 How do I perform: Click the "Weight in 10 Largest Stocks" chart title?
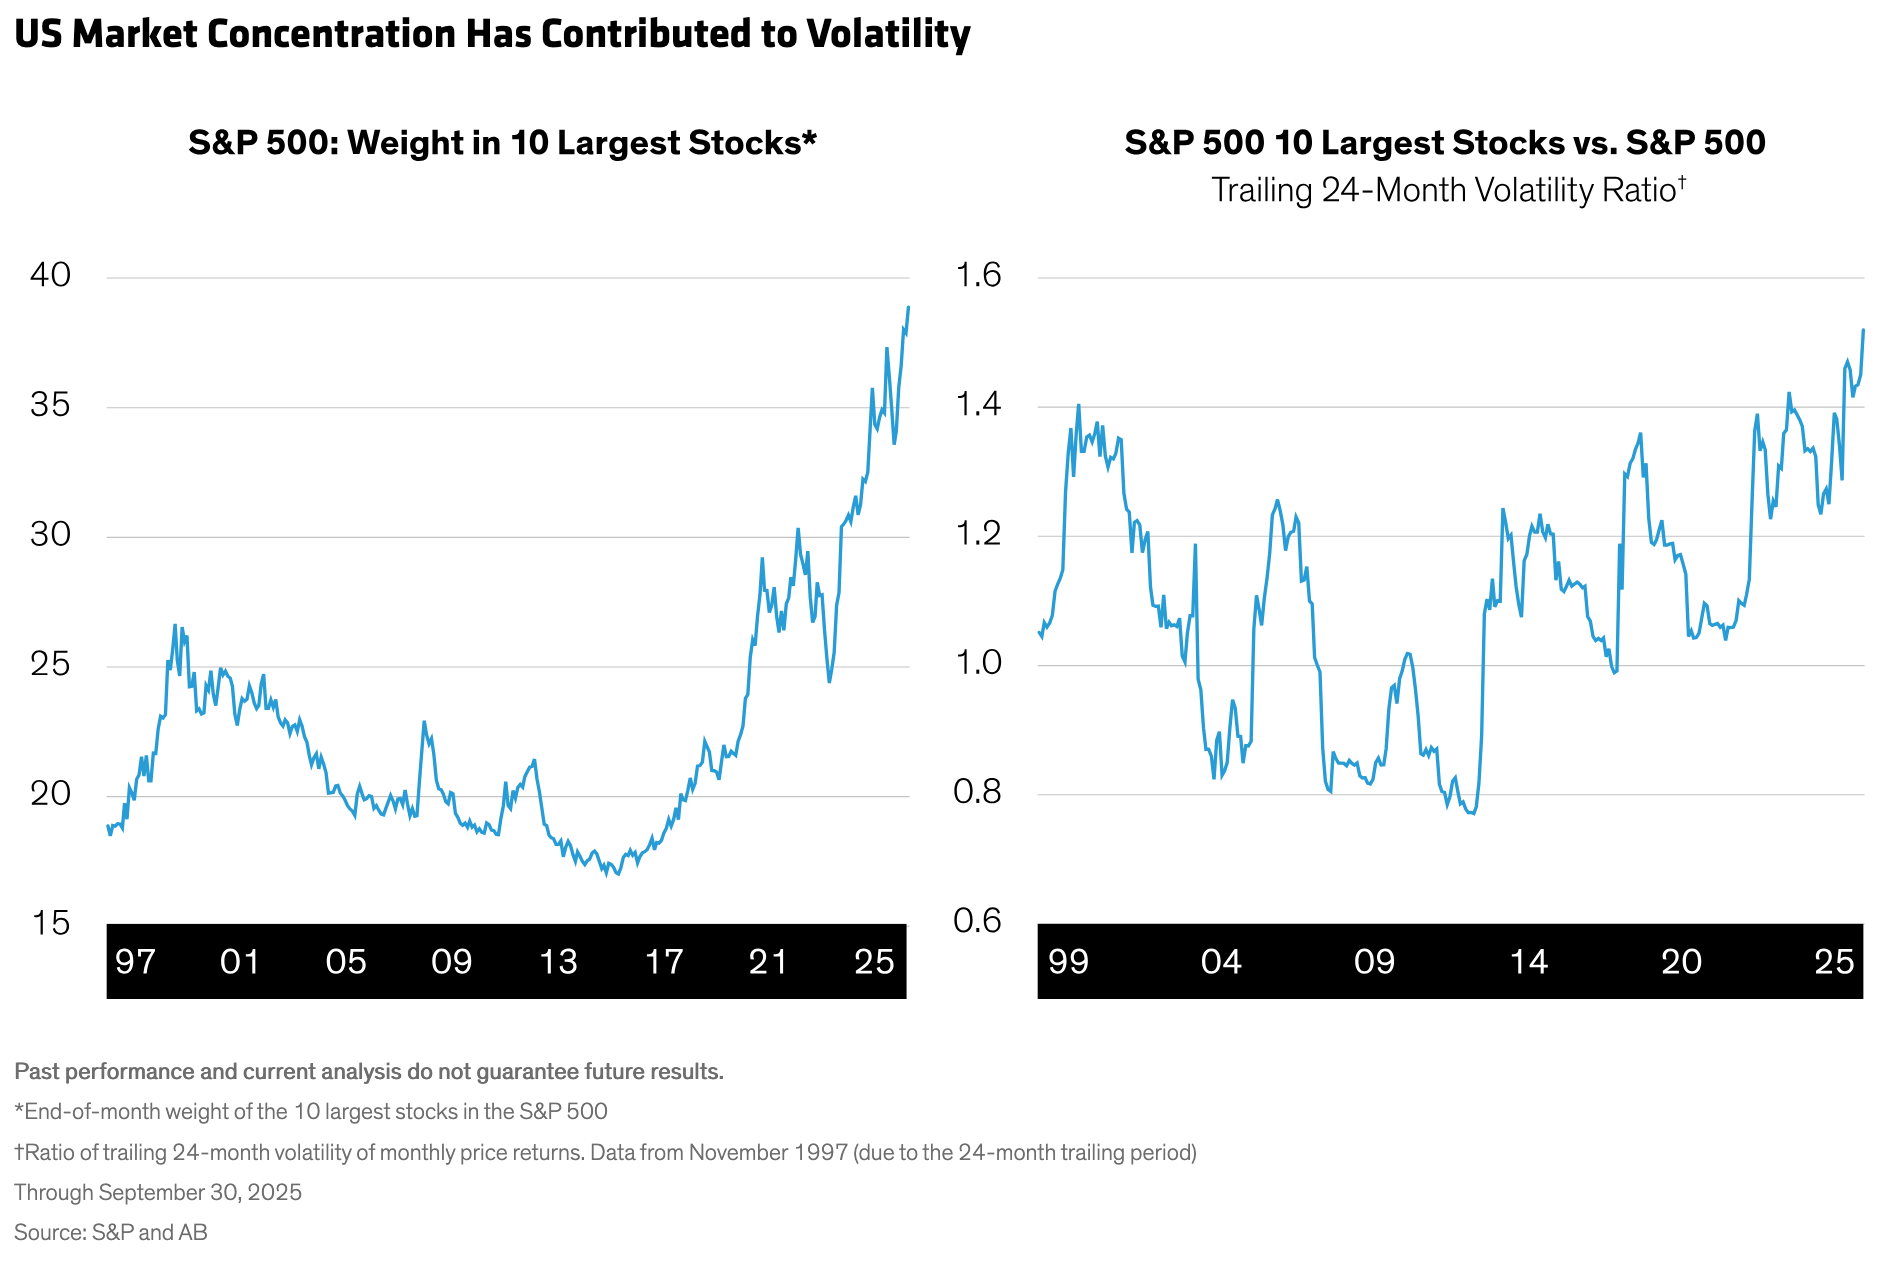click(502, 143)
